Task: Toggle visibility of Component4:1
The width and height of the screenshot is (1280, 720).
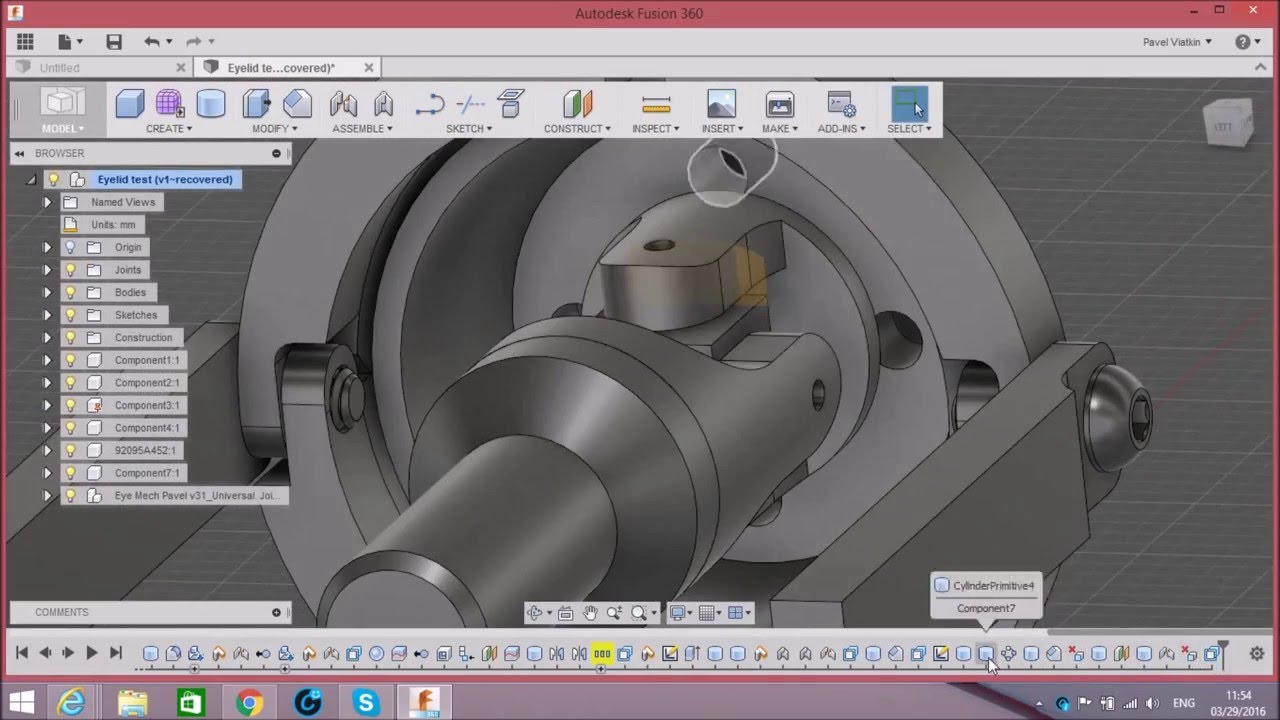Action: click(x=70, y=428)
